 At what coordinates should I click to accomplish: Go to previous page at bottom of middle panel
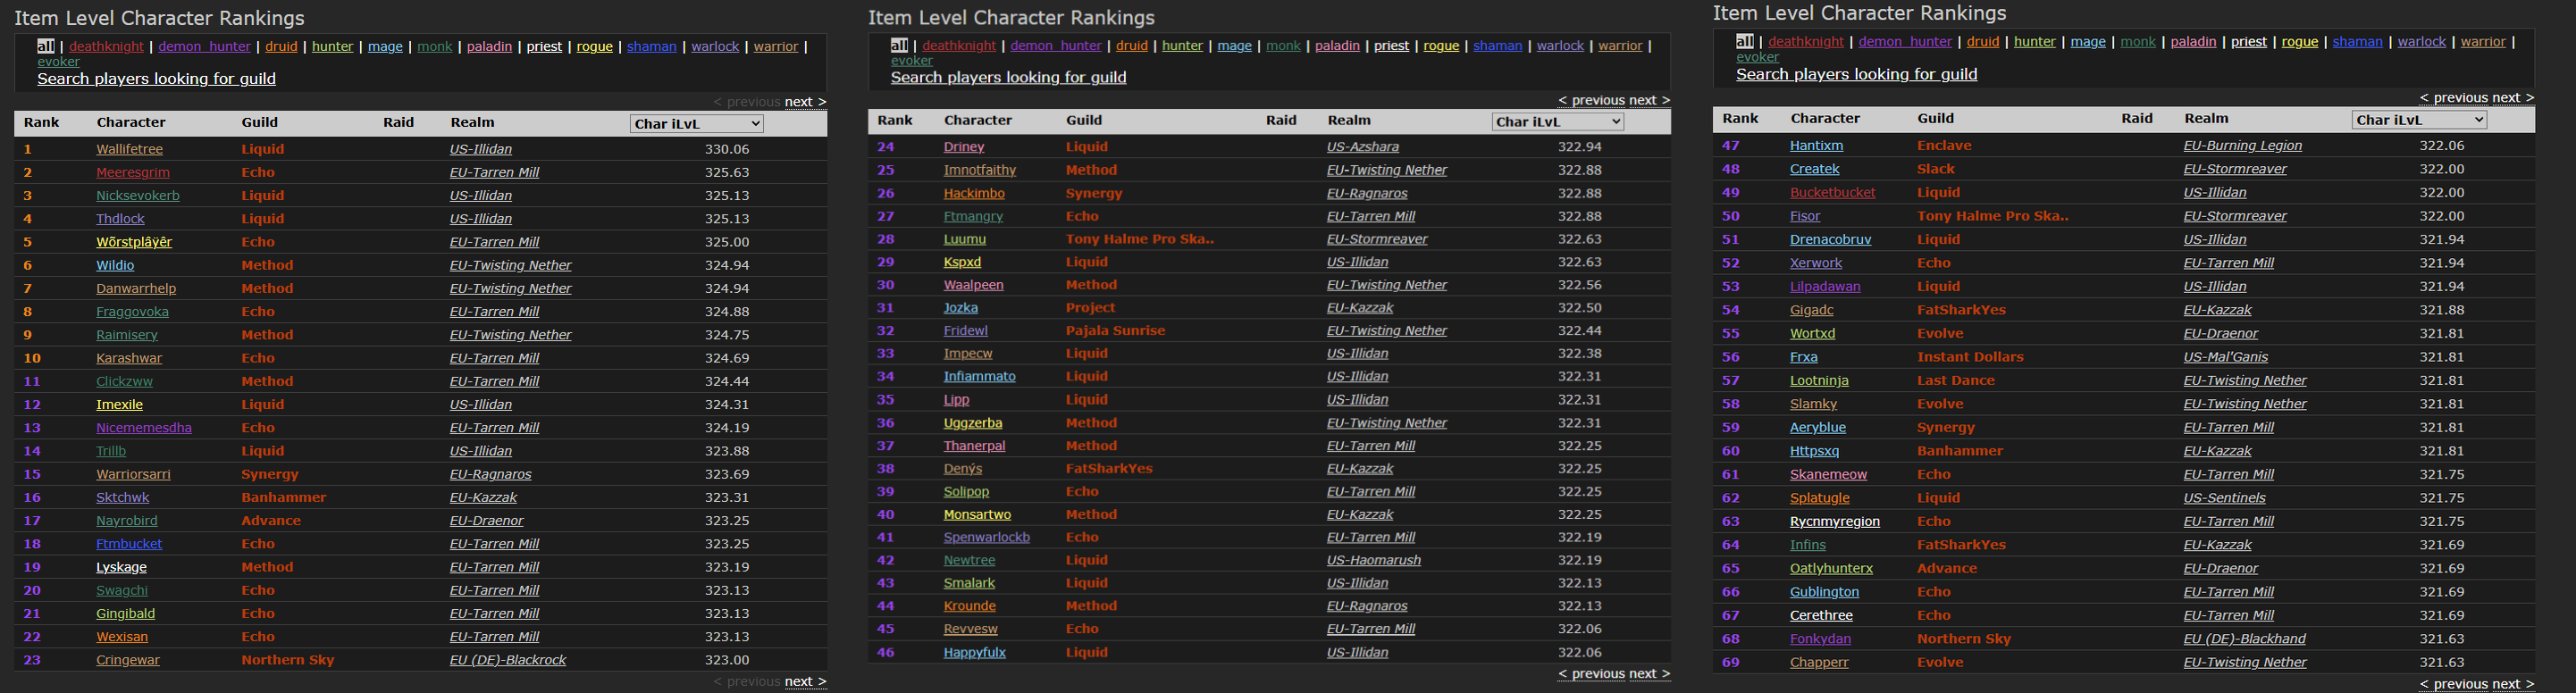[1591, 673]
